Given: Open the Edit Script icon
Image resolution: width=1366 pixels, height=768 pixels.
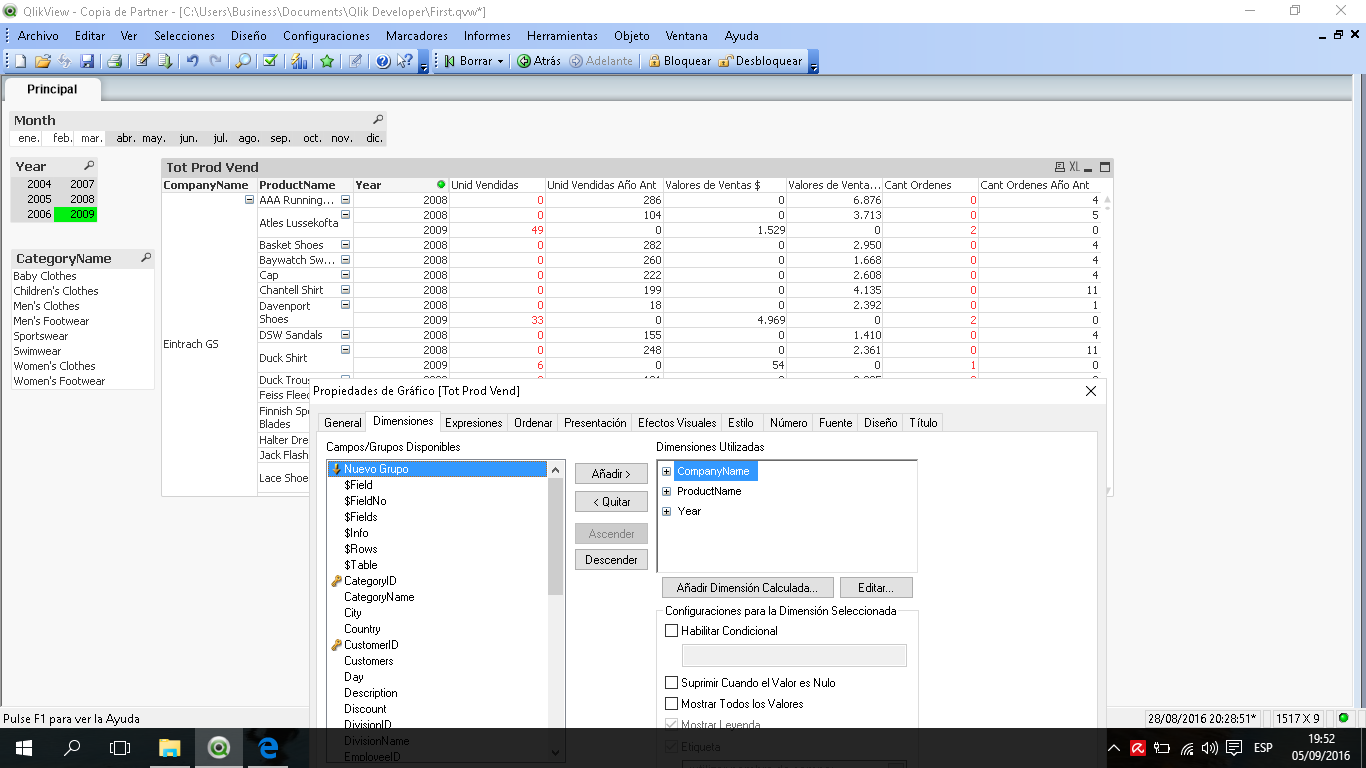Looking at the screenshot, I should tap(142, 62).
